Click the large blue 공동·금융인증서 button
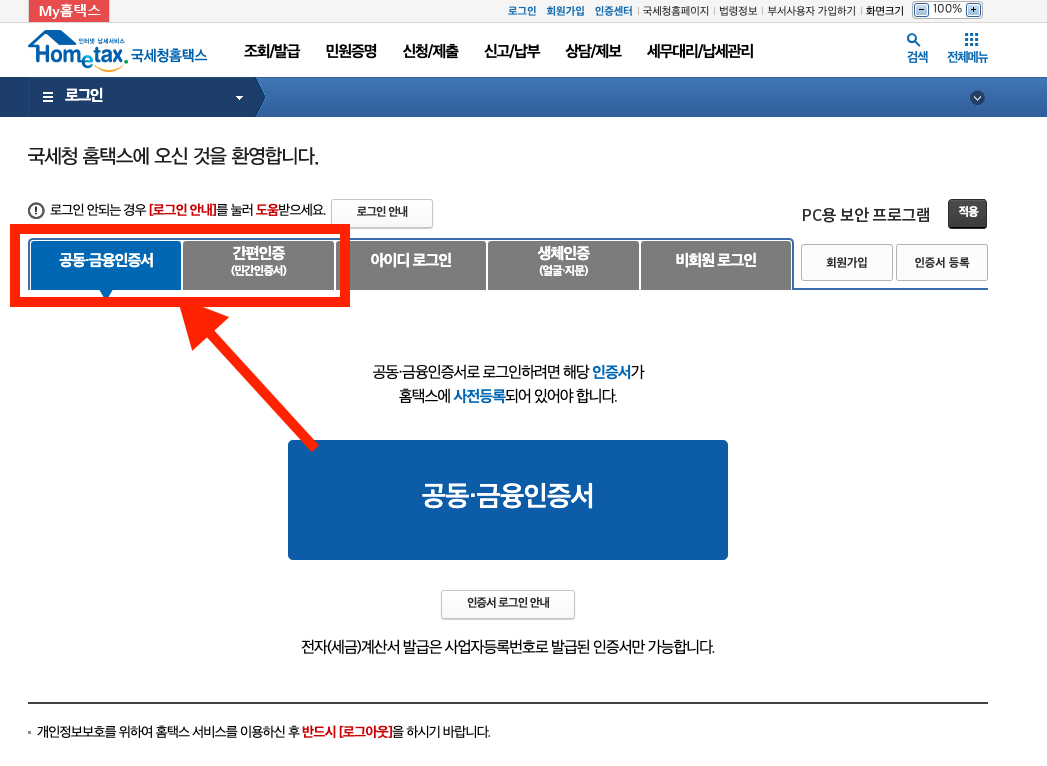1047x766 pixels. click(507, 500)
